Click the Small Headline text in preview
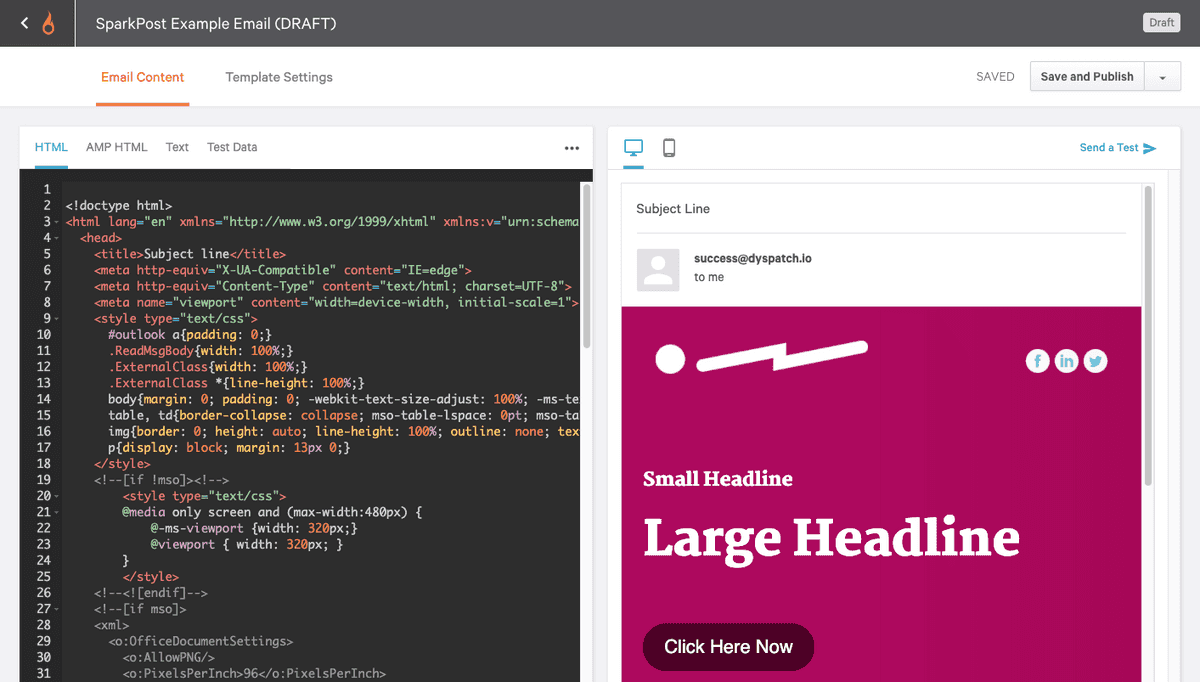This screenshot has height=682, width=1200. click(718, 479)
